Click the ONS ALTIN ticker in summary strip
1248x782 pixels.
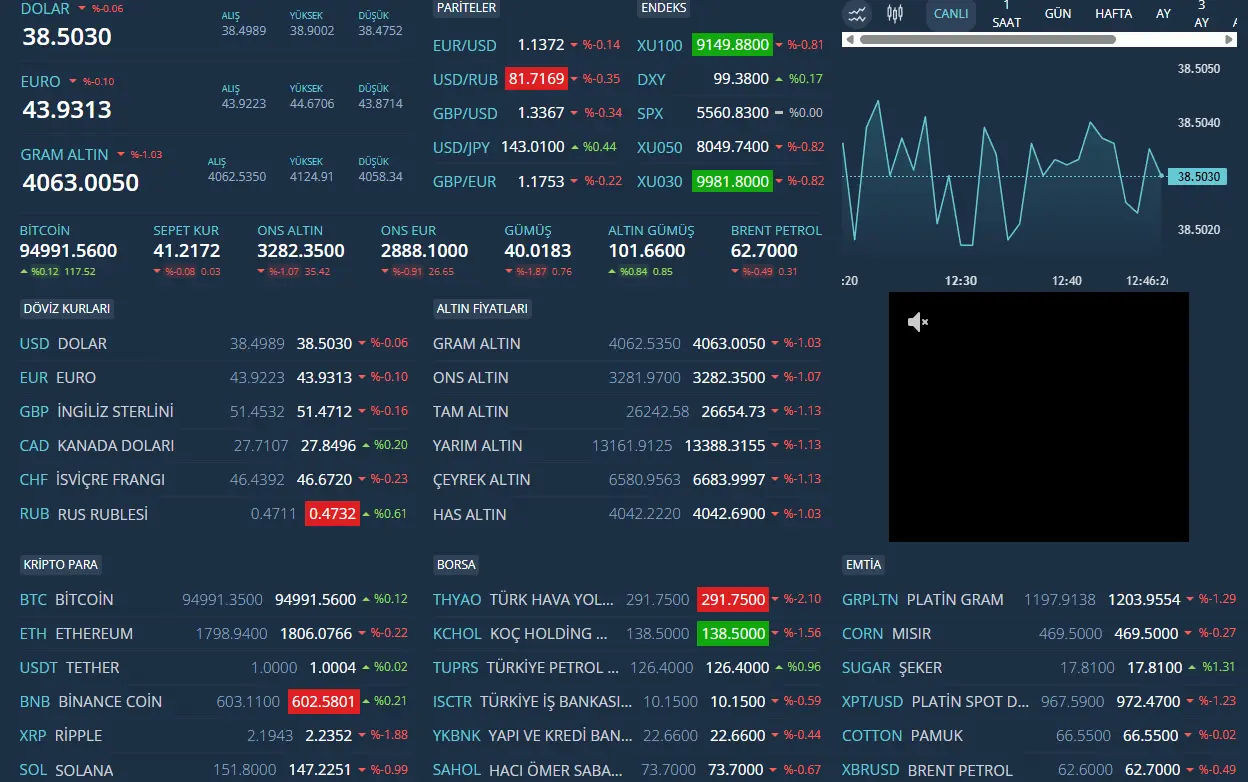(x=301, y=250)
